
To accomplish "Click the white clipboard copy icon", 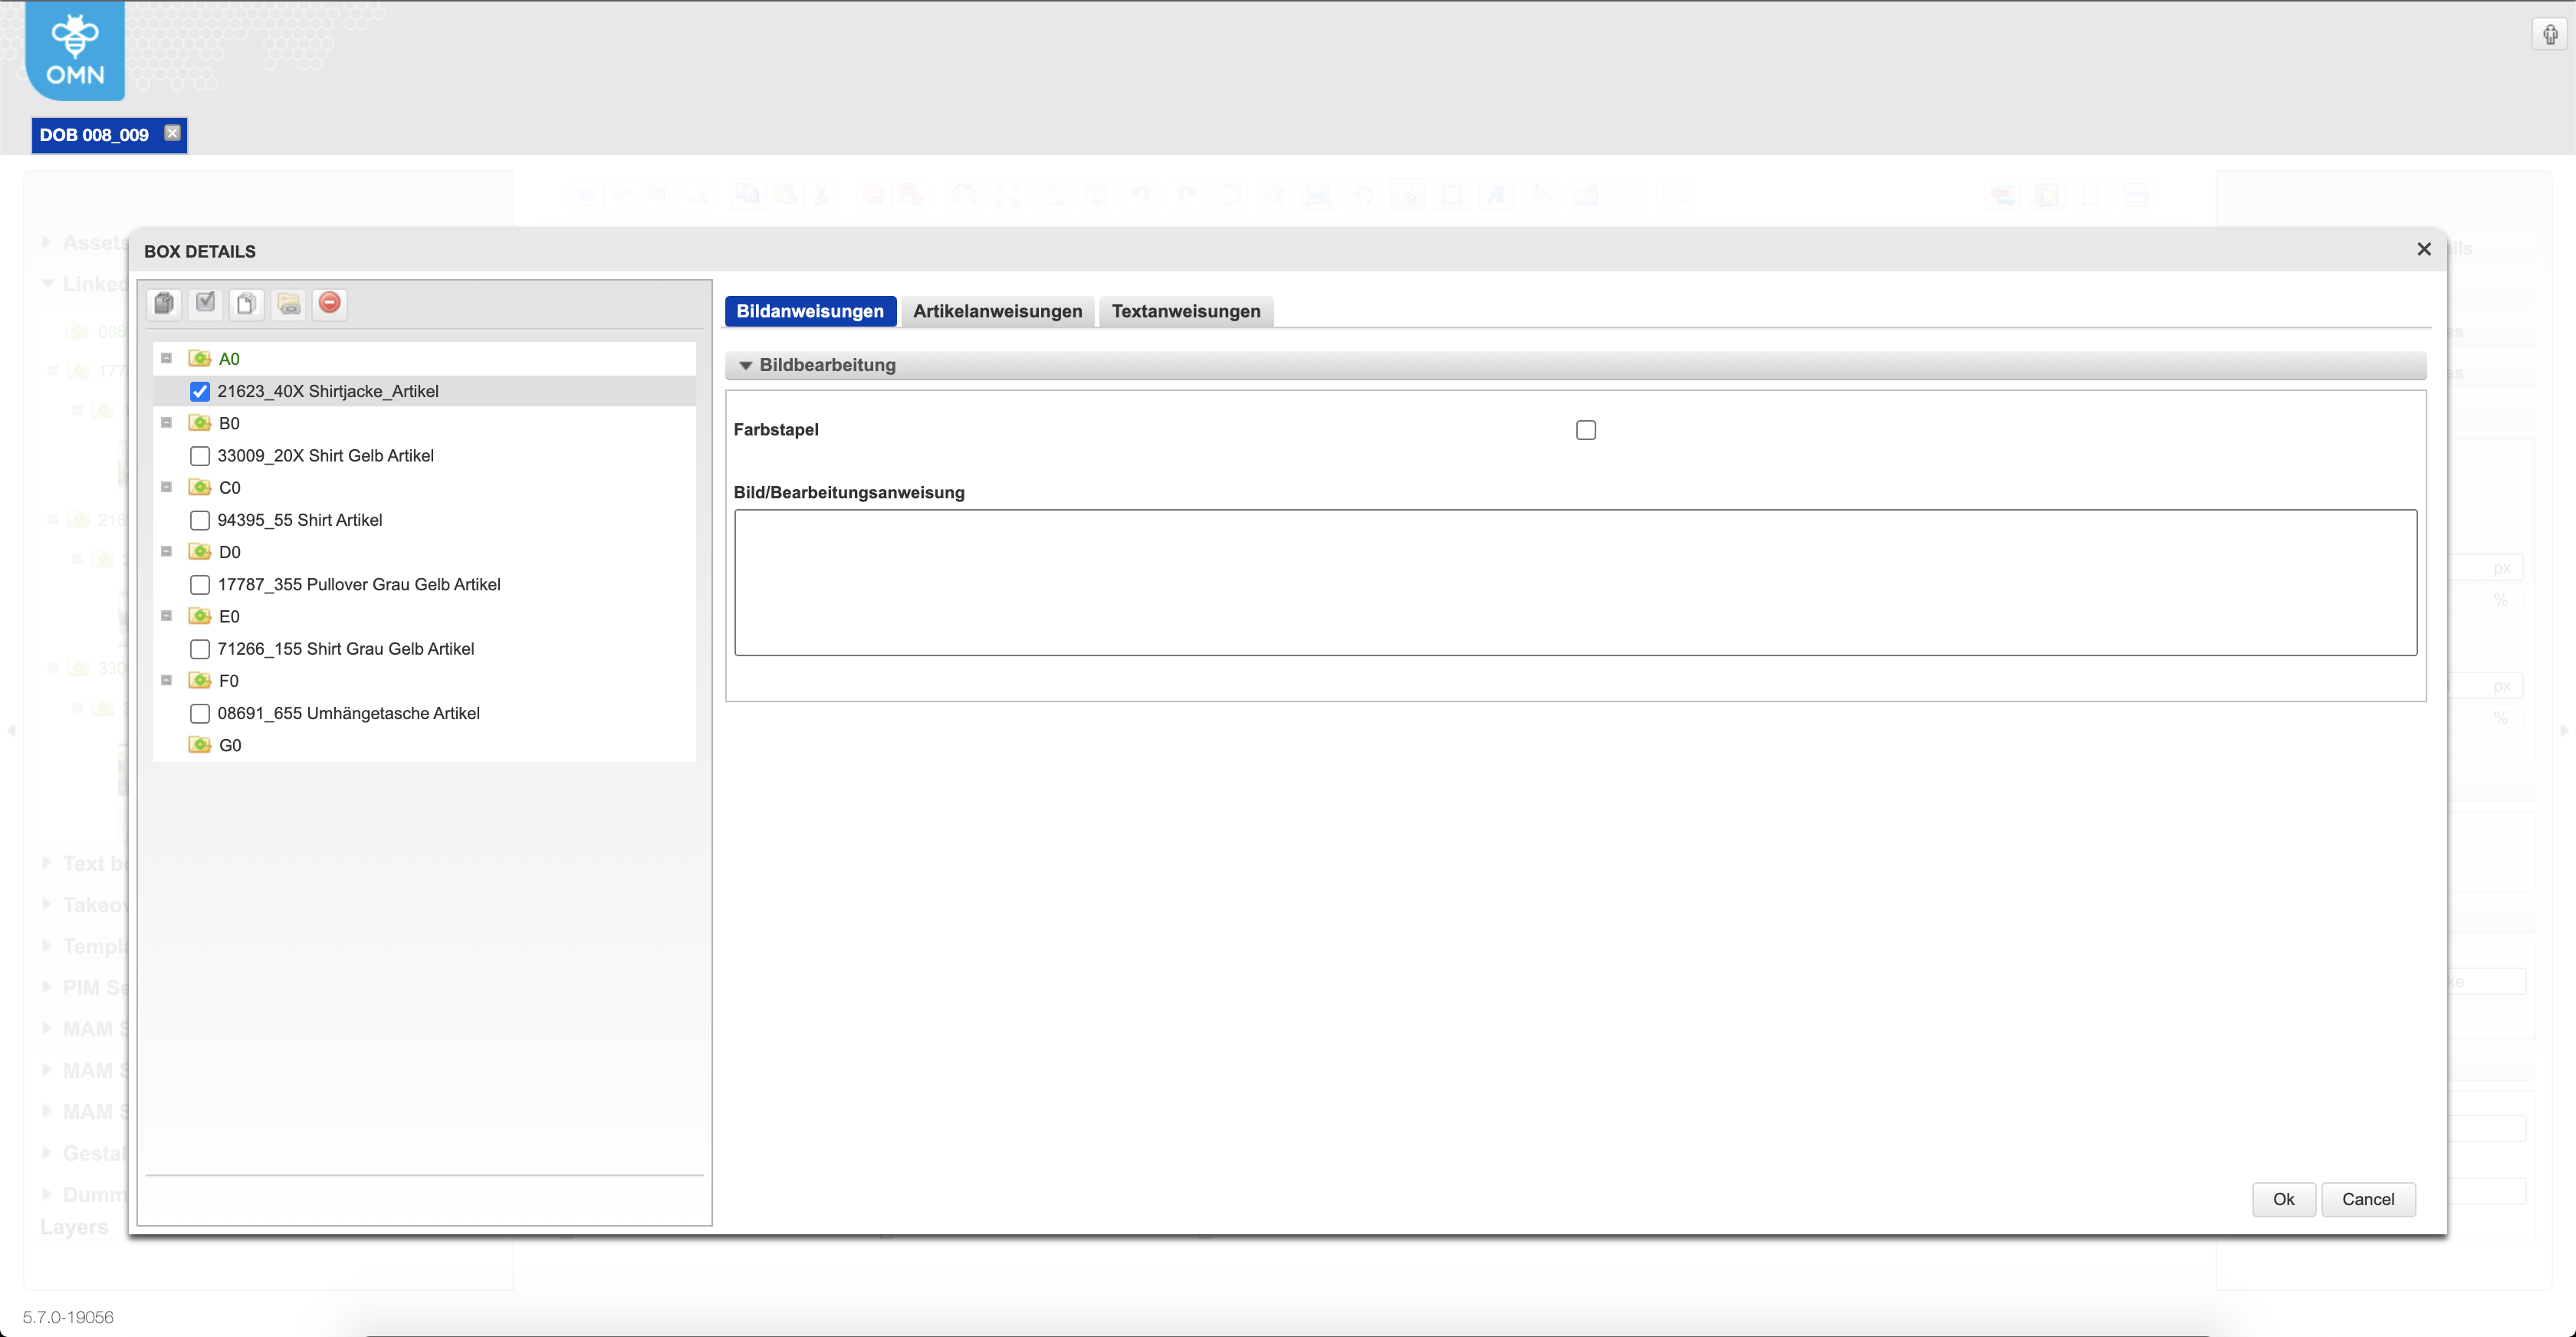I will (247, 303).
